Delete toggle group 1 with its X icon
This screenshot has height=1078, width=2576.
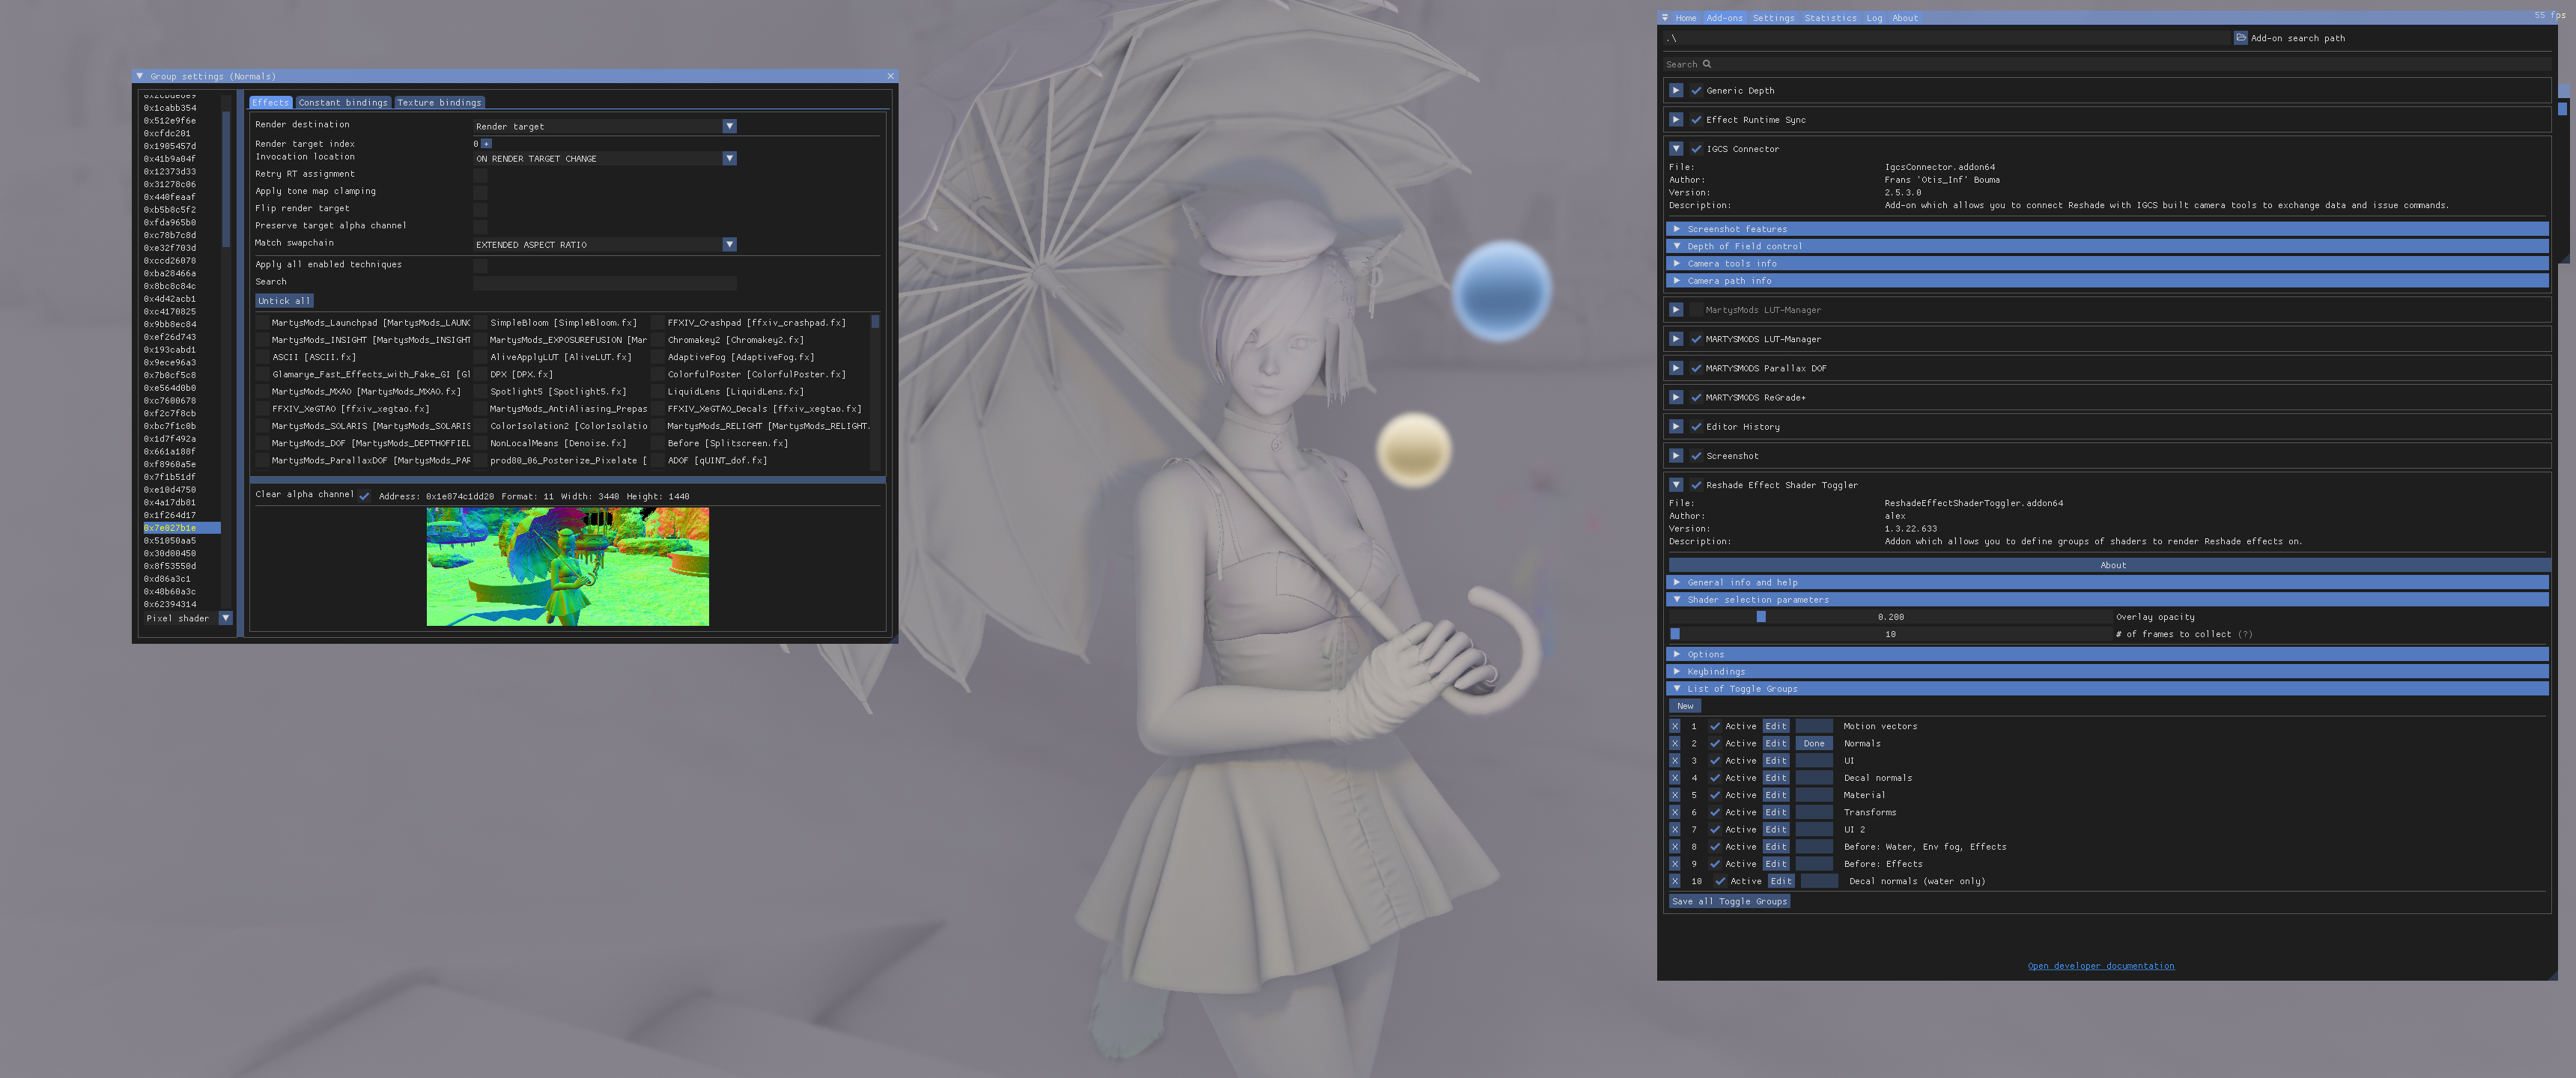[x=1675, y=726]
